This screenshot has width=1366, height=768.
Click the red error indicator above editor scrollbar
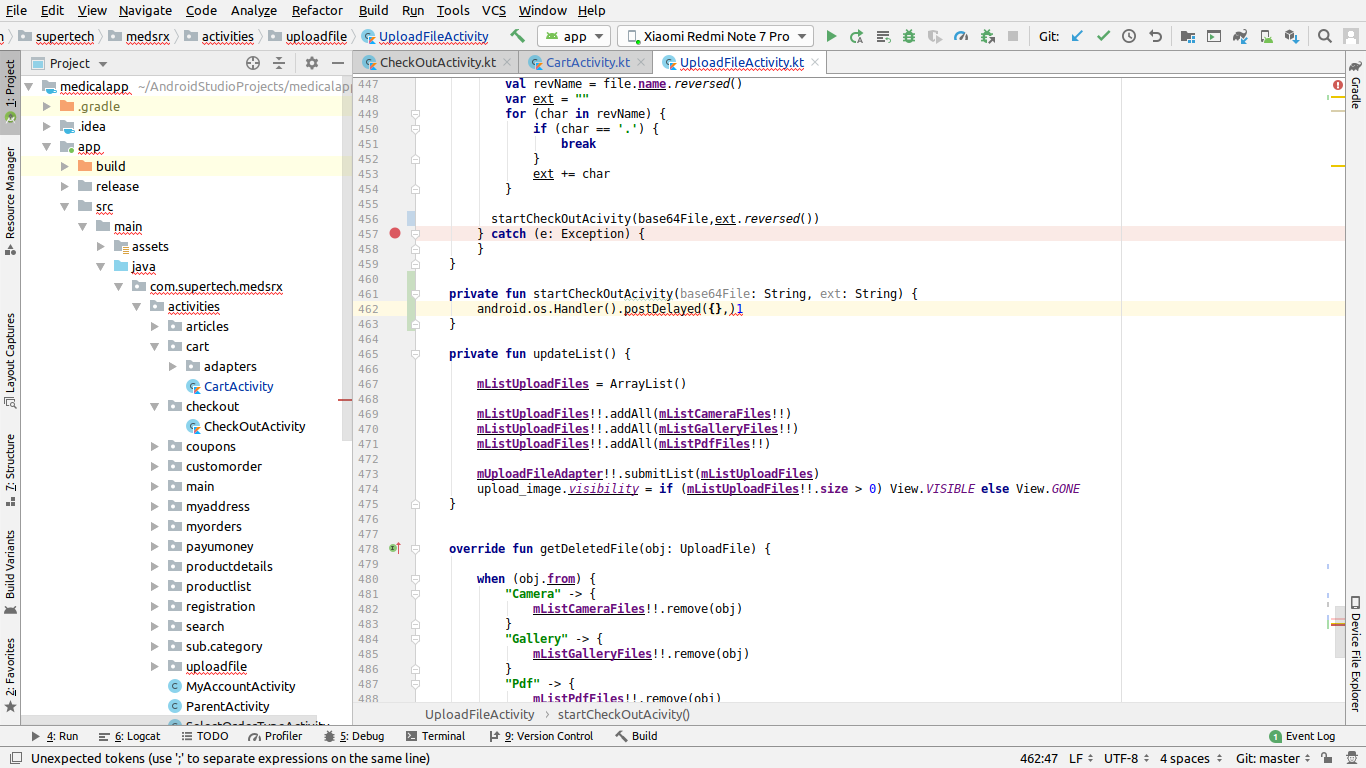tap(1338, 85)
